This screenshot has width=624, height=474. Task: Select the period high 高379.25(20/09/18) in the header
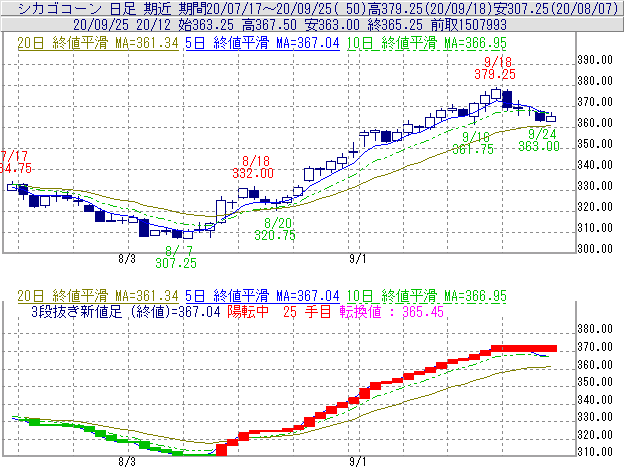430,8
